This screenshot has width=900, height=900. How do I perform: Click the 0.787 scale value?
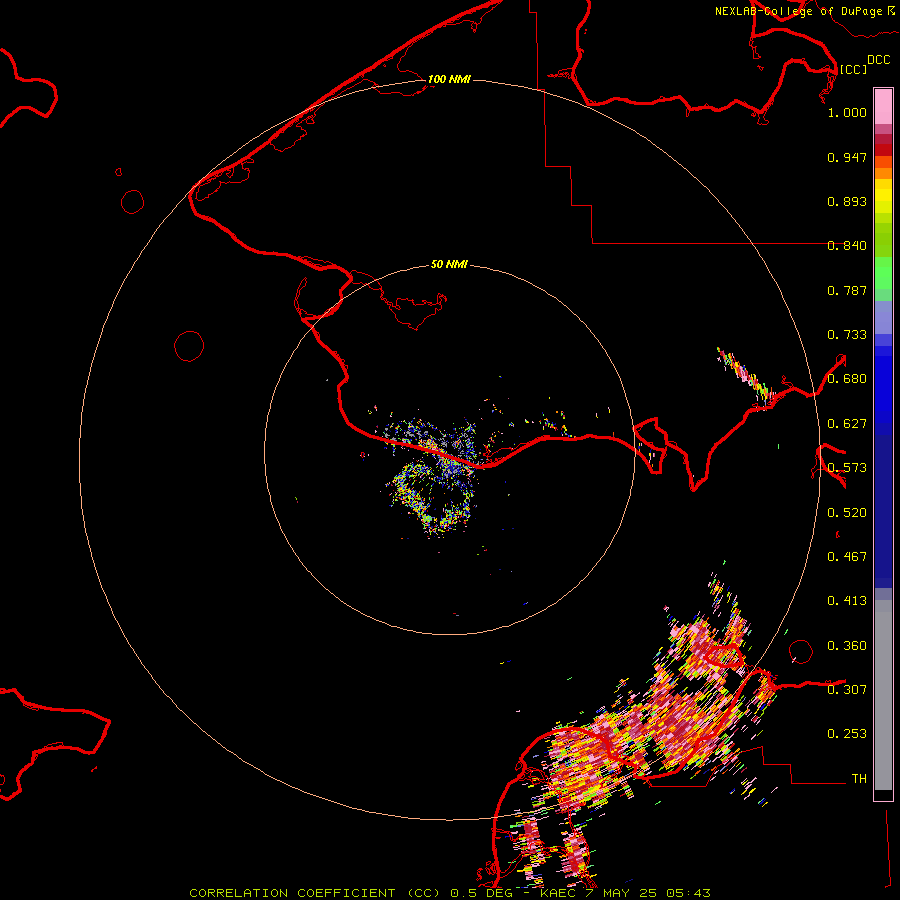pyautogui.click(x=847, y=290)
